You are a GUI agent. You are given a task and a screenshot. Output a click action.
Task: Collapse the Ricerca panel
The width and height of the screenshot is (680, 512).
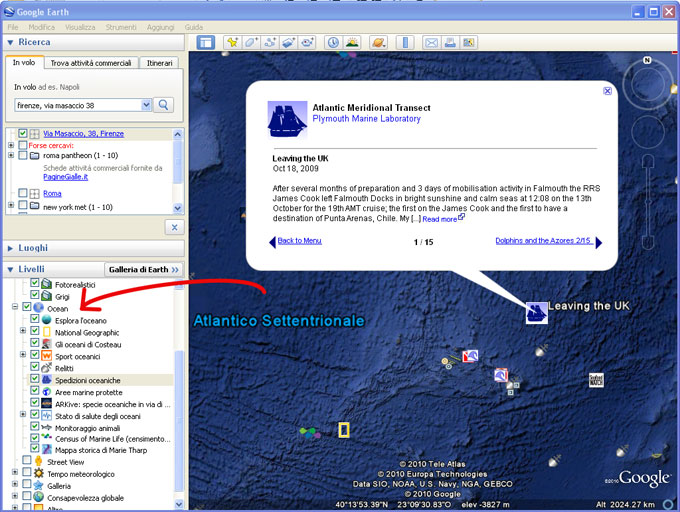pos(10,42)
